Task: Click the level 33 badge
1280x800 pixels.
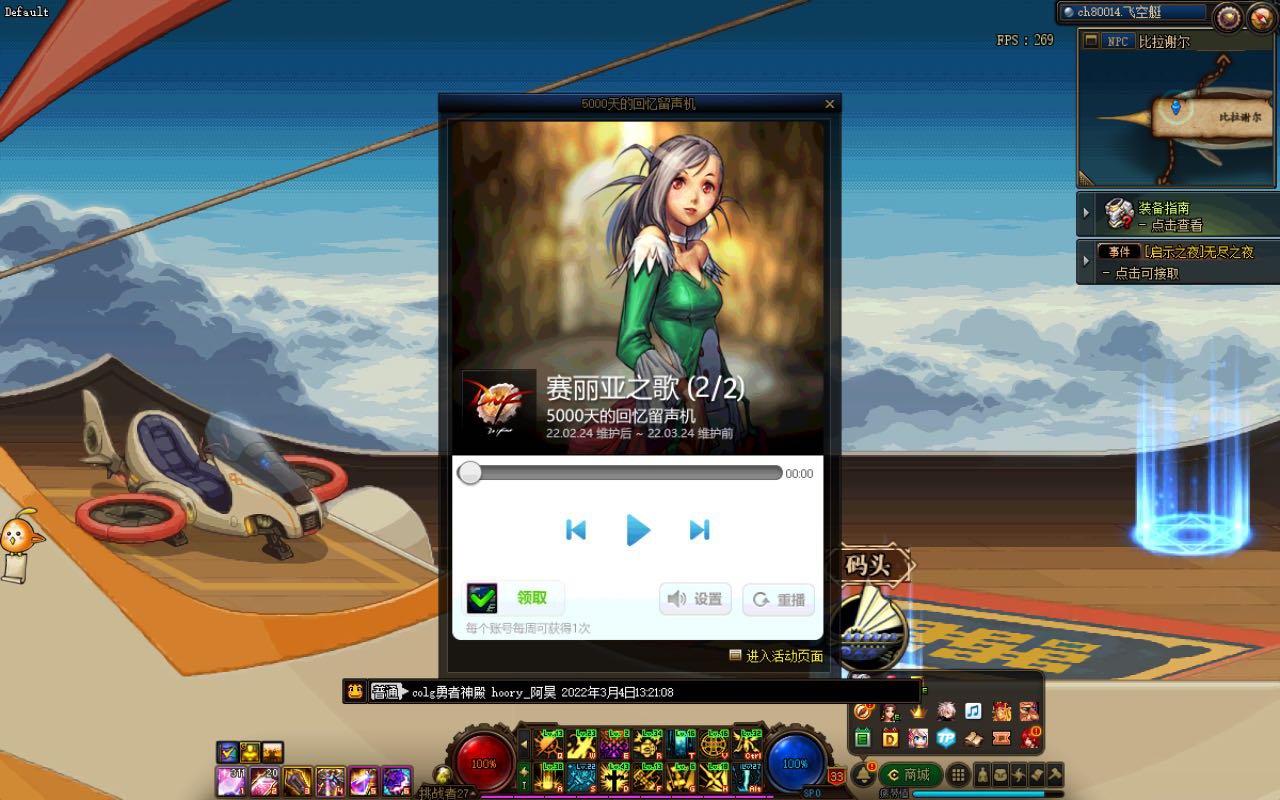Action: coord(837,776)
